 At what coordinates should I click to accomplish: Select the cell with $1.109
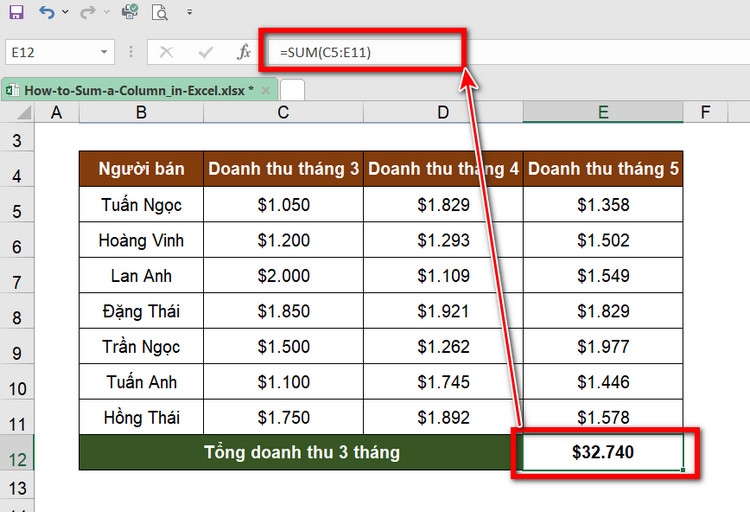[443, 275]
